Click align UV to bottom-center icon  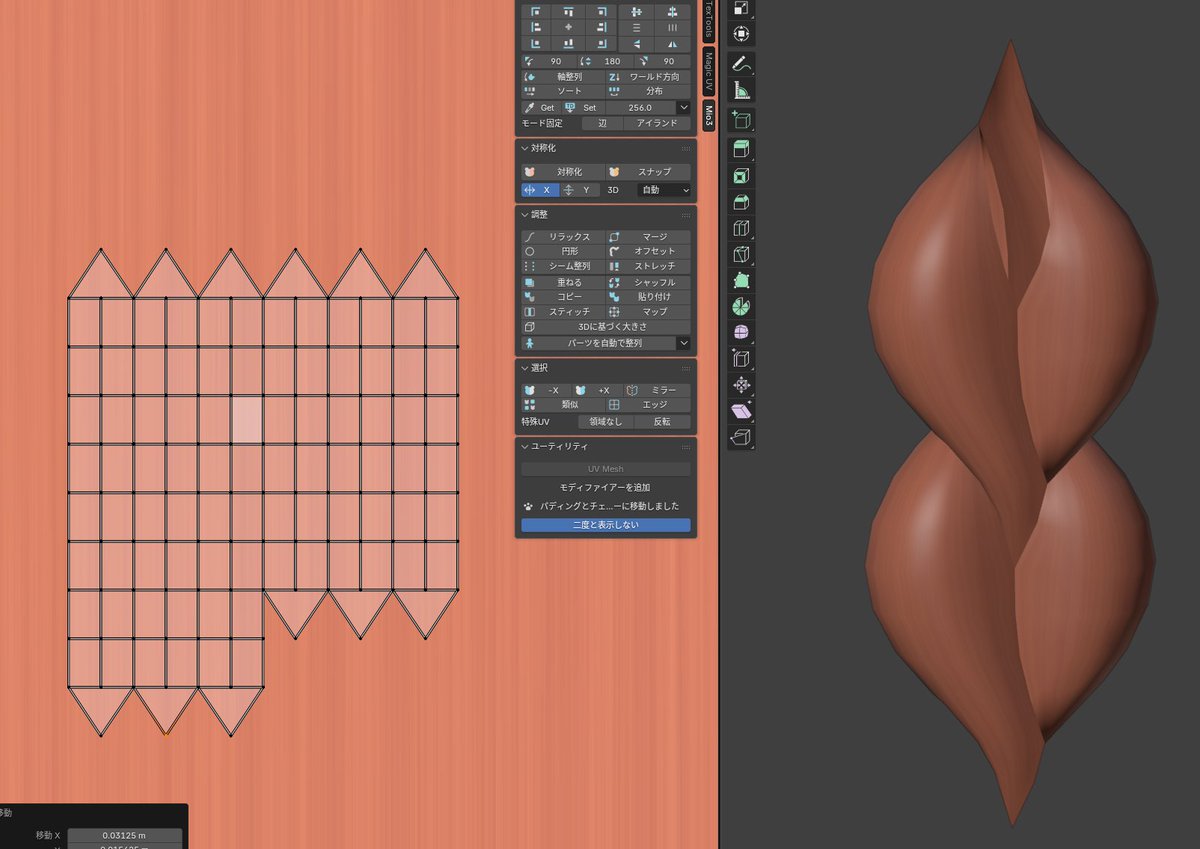pos(568,43)
